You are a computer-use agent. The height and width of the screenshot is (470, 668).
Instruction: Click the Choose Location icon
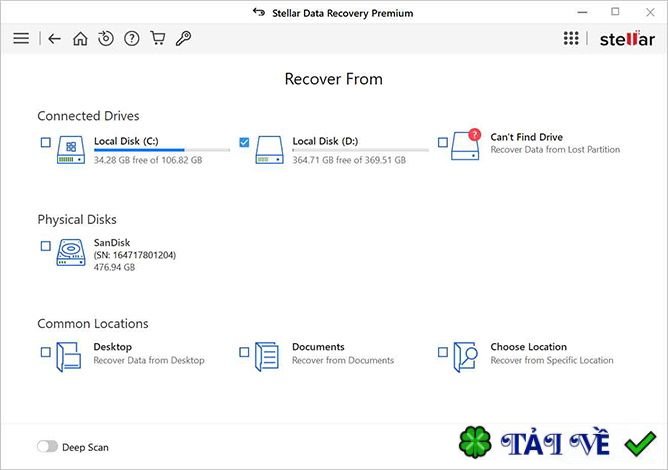pyautogui.click(x=465, y=357)
